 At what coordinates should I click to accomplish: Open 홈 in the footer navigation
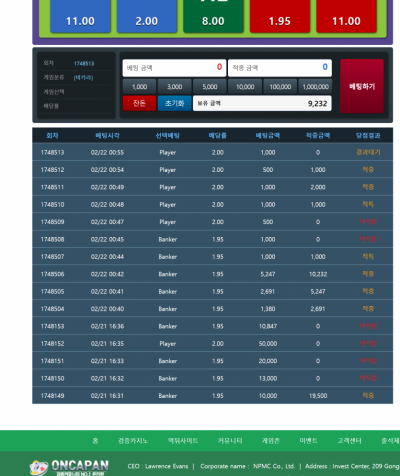click(x=95, y=441)
